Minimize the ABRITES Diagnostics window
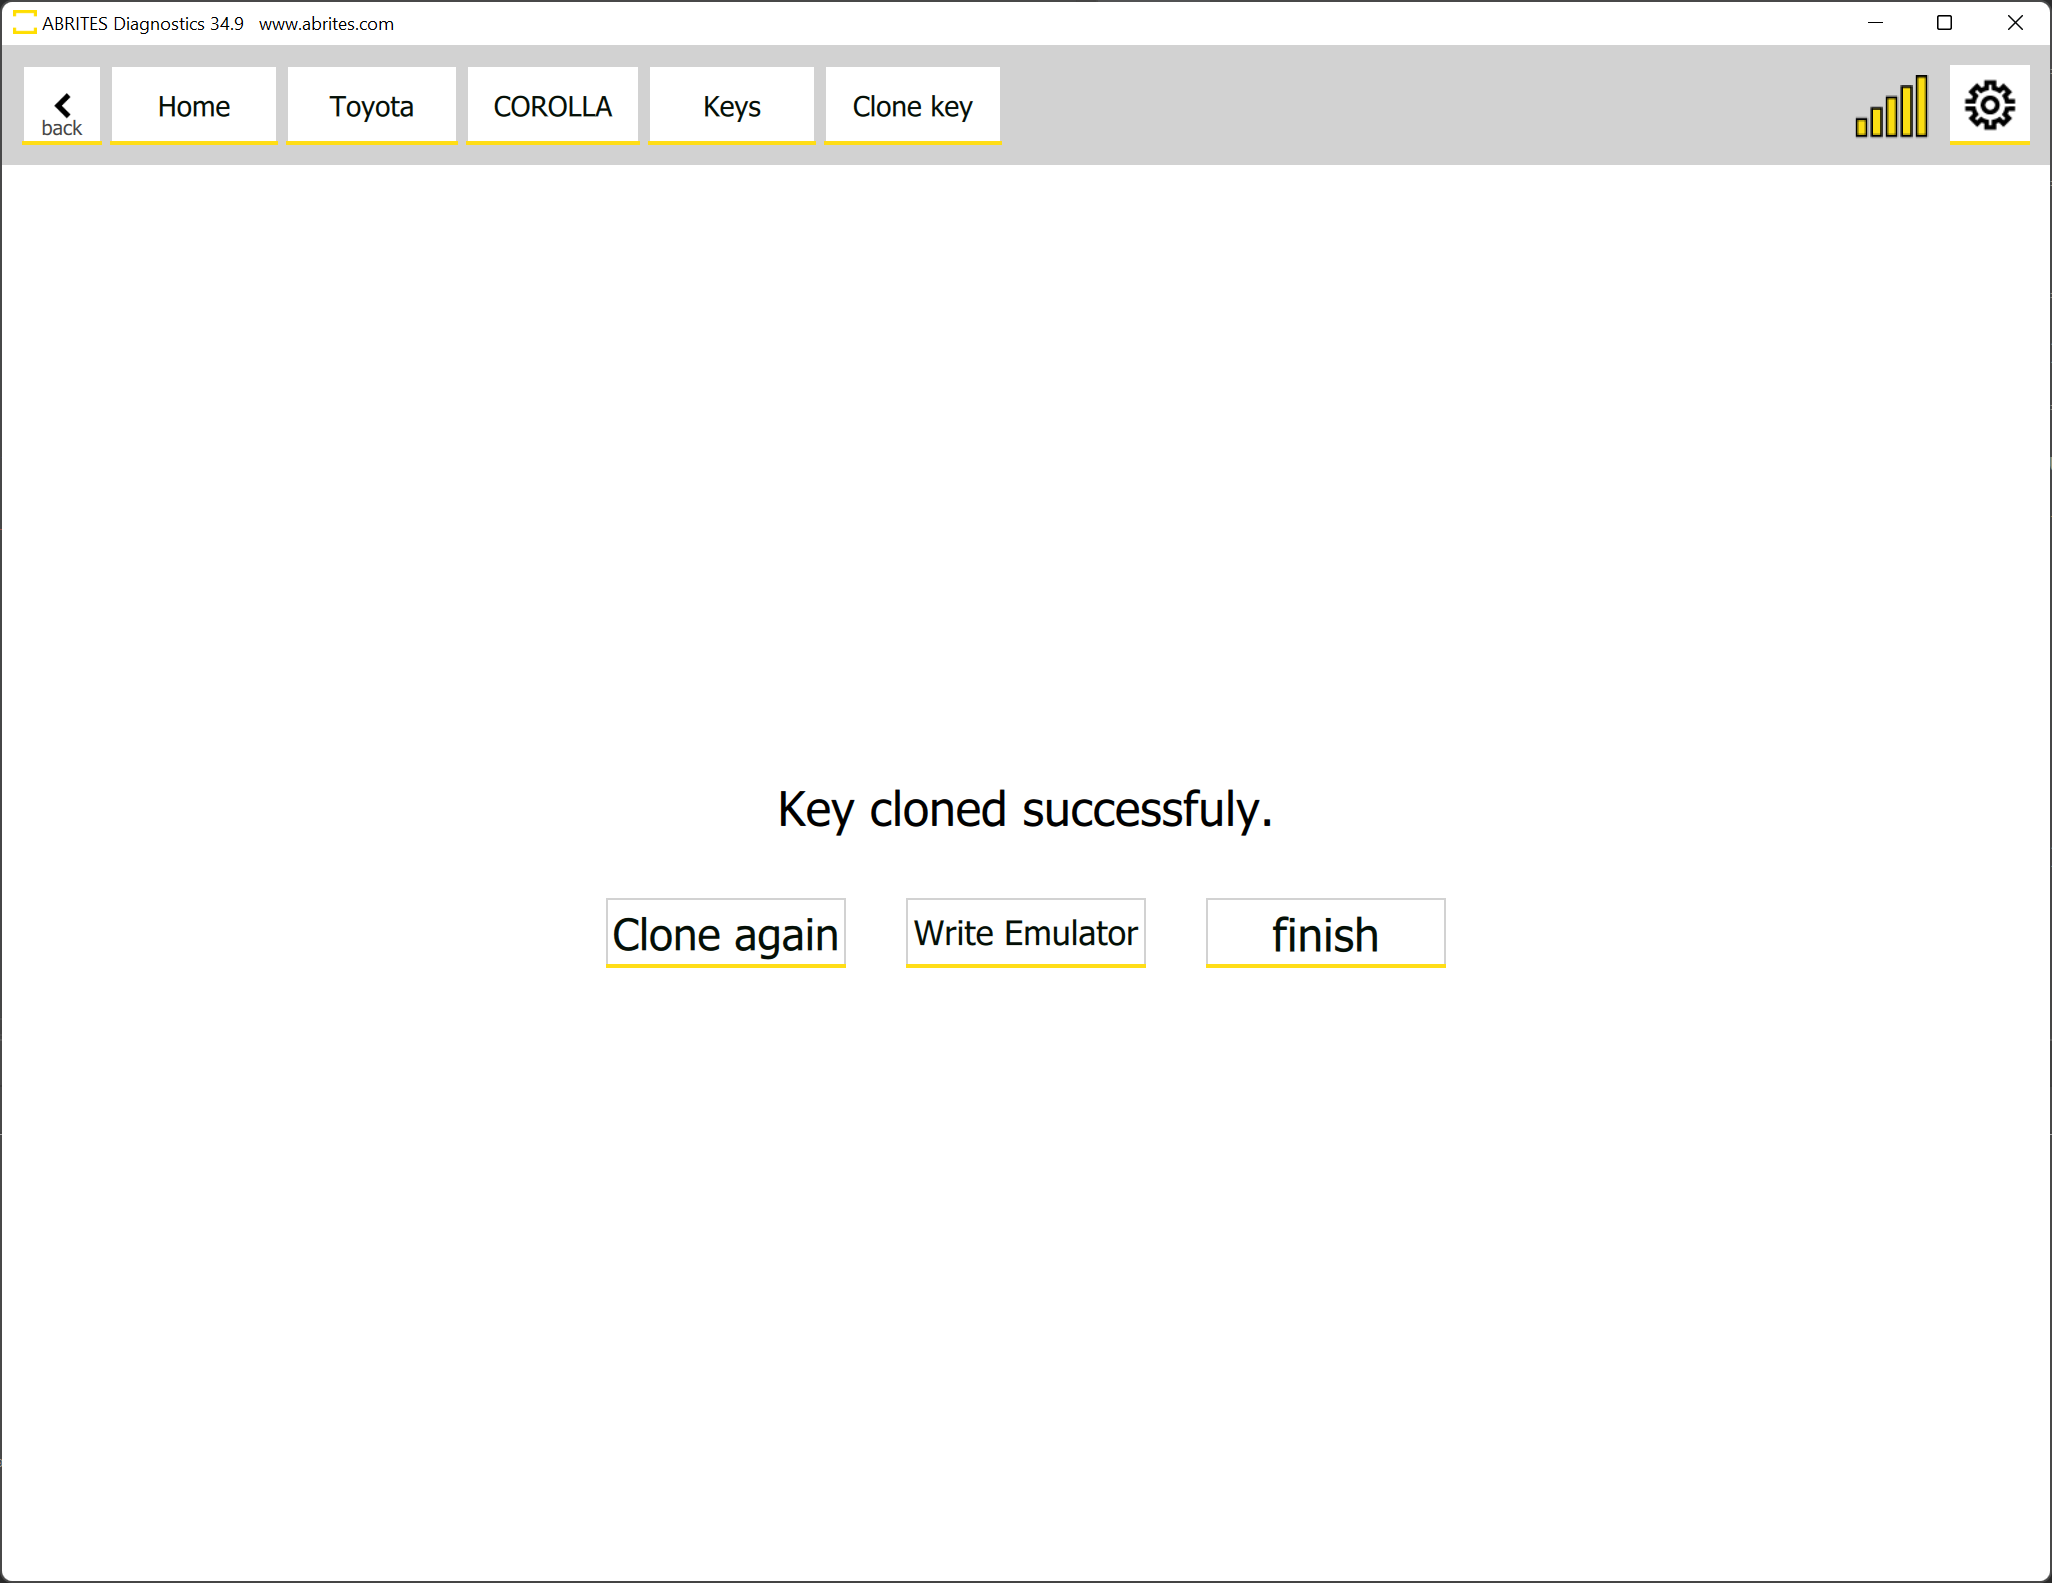This screenshot has width=2052, height=1583. [1876, 23]
